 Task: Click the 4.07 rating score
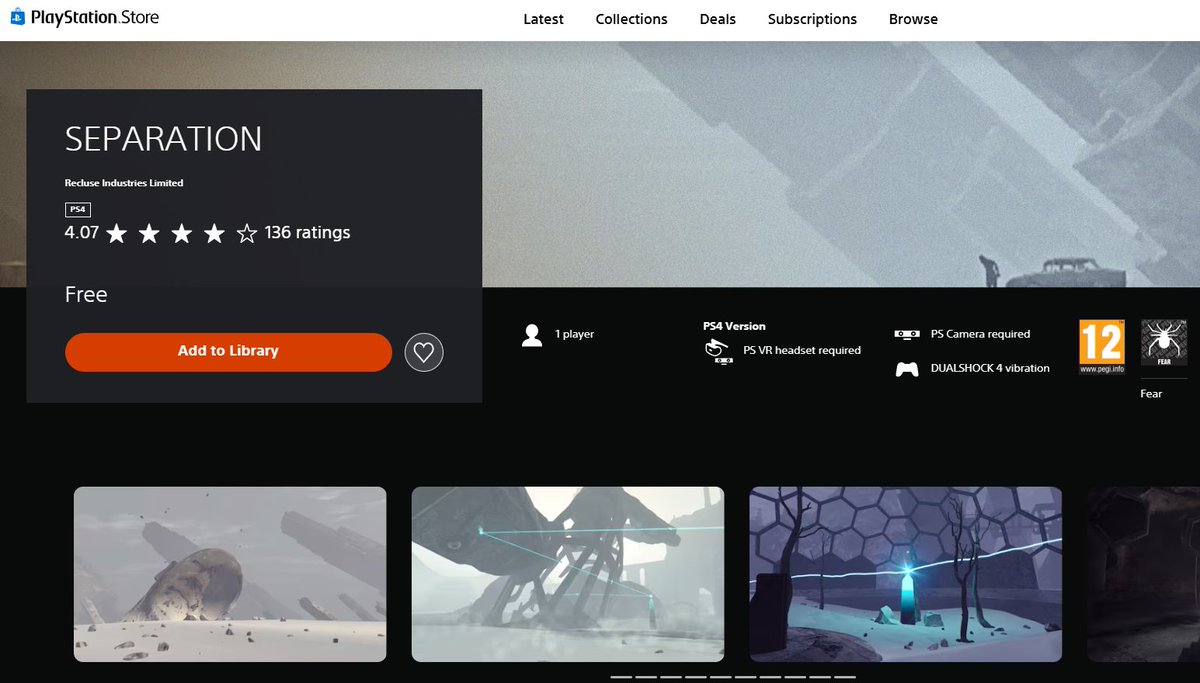tap(82, 233)
